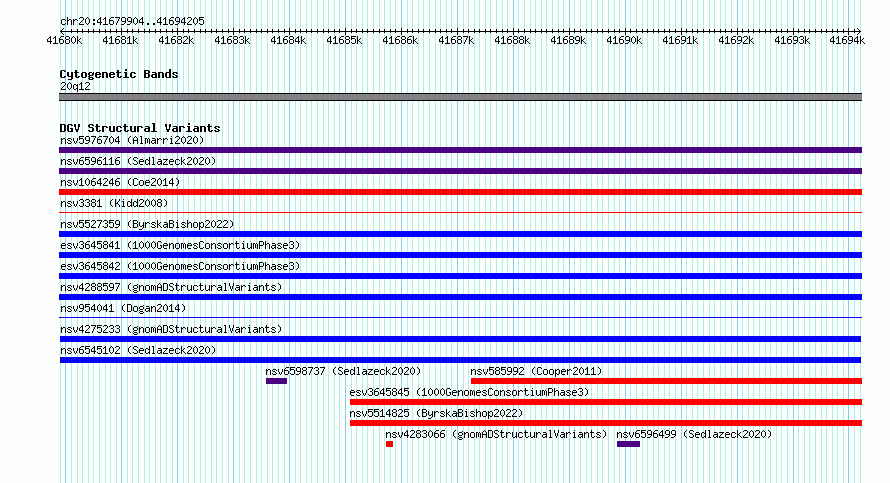The image size is (890, 483).
Task: Click the 41680k ruler tick label
Action: (64, 40)
